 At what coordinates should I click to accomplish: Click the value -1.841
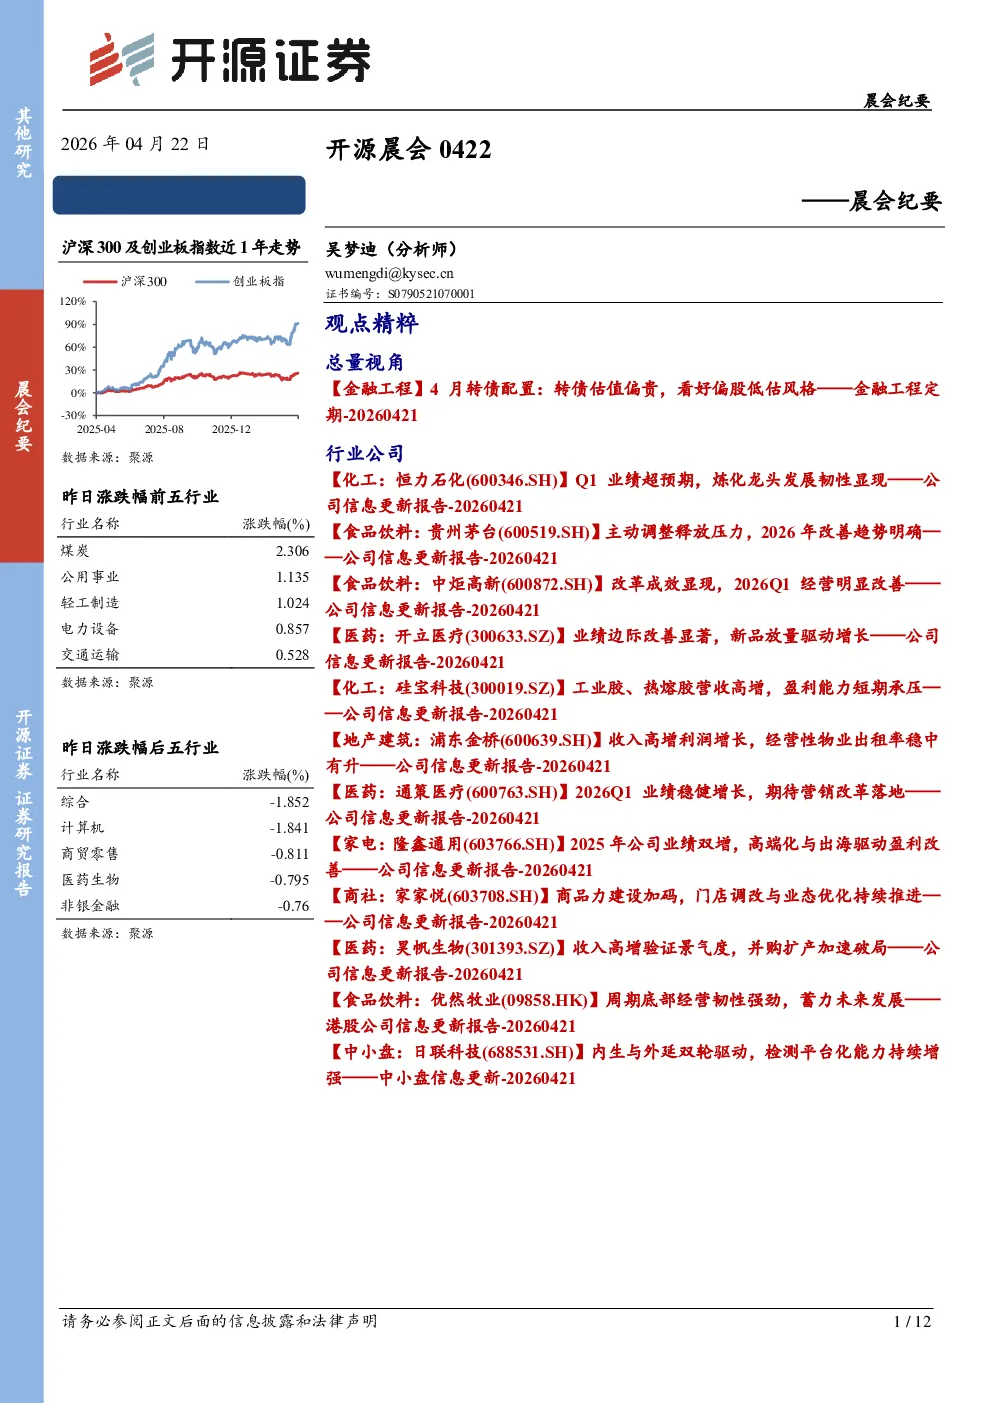290,828
